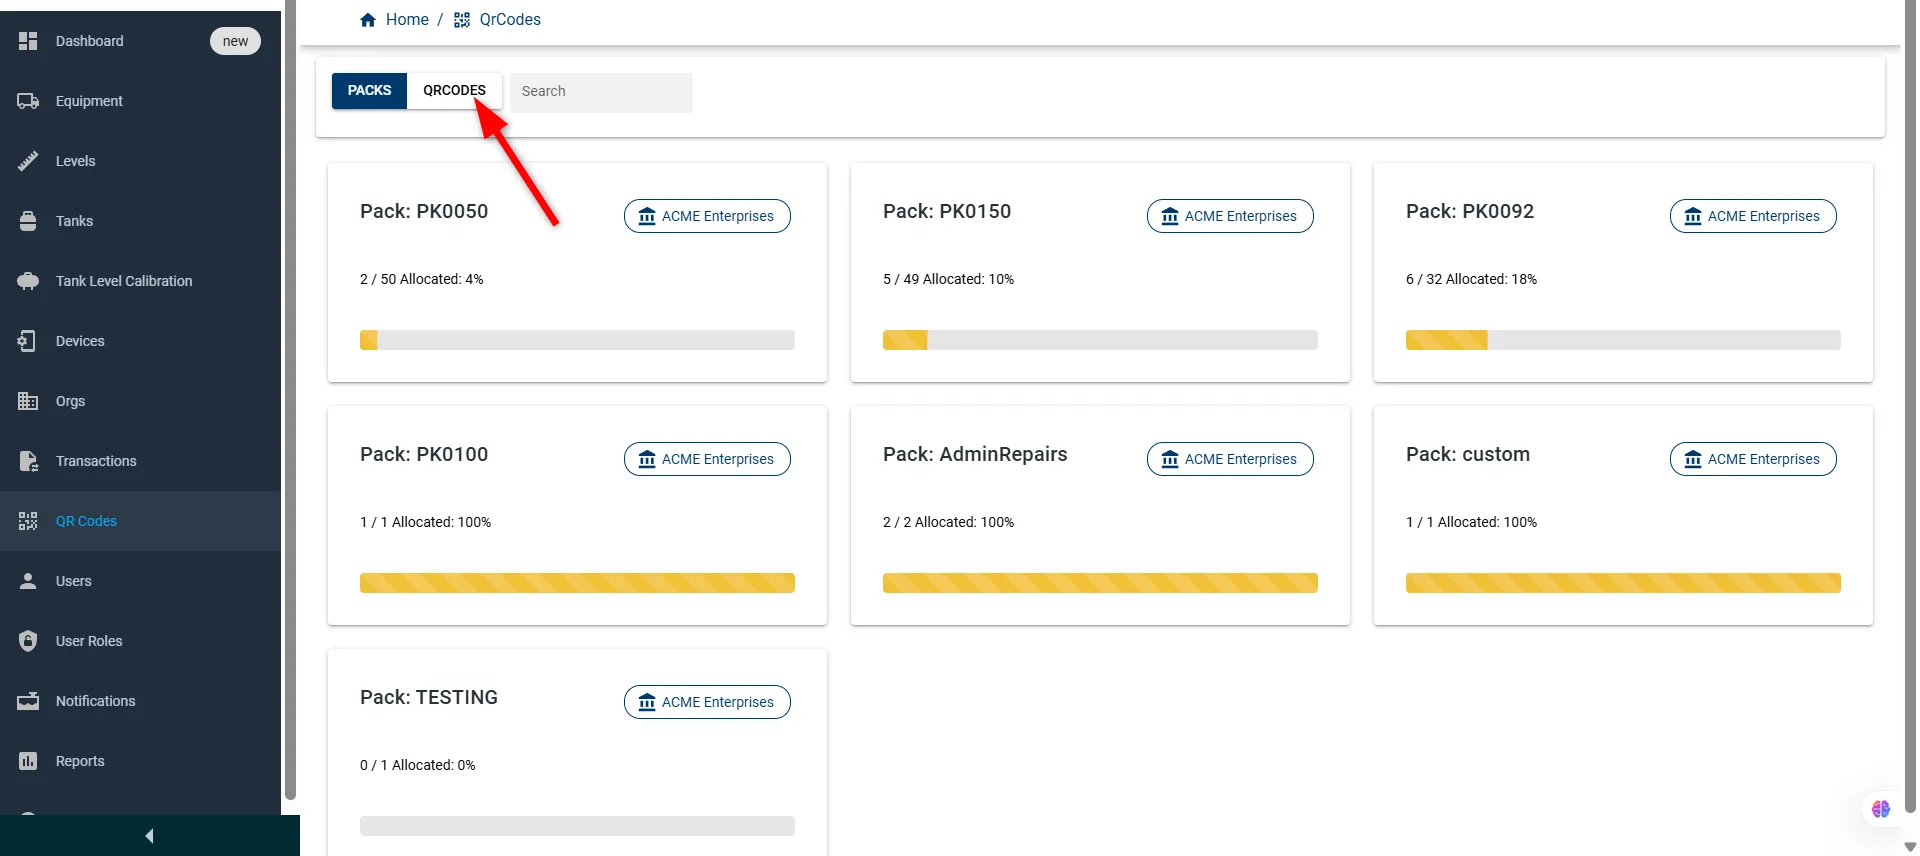Click the Orgs building icon
Image resolution: width=1920 pixels, height=856 pixels.
[28, 401]
